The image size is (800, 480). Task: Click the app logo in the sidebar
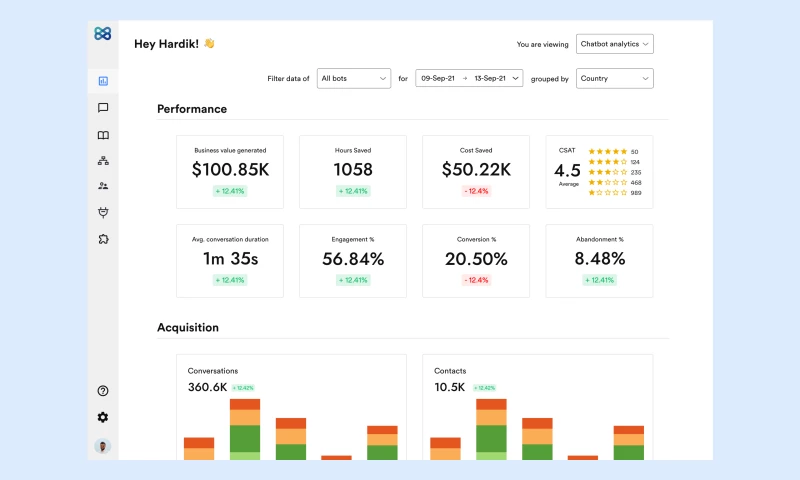[x=102, y=34]
